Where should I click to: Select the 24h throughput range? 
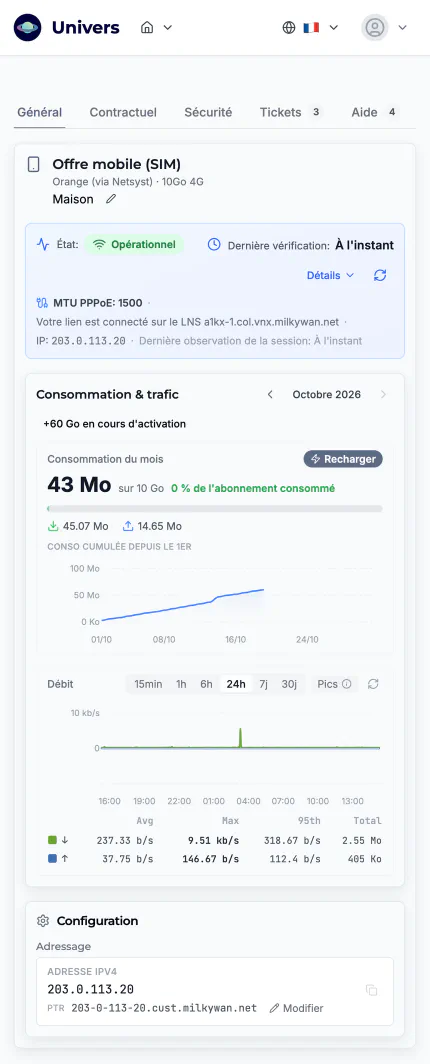click(236, 684)
